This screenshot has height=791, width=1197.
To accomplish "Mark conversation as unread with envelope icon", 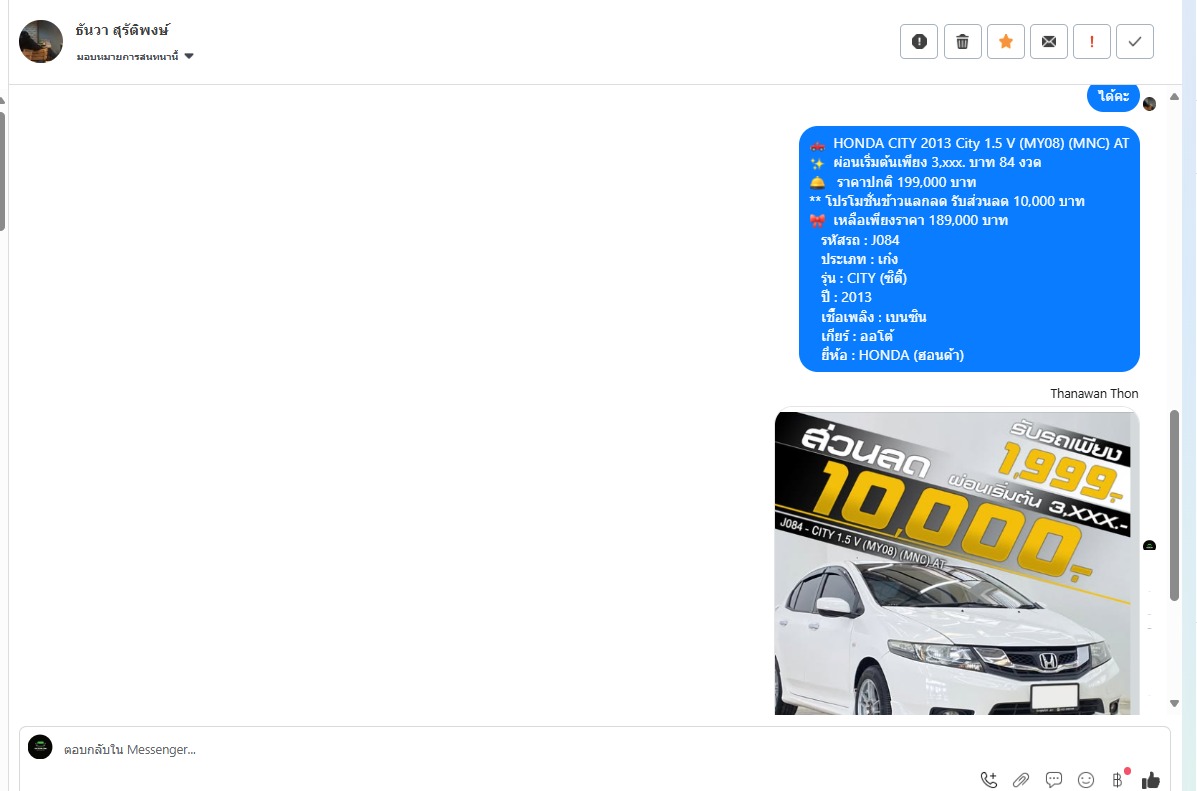I will pos(1049,41).
